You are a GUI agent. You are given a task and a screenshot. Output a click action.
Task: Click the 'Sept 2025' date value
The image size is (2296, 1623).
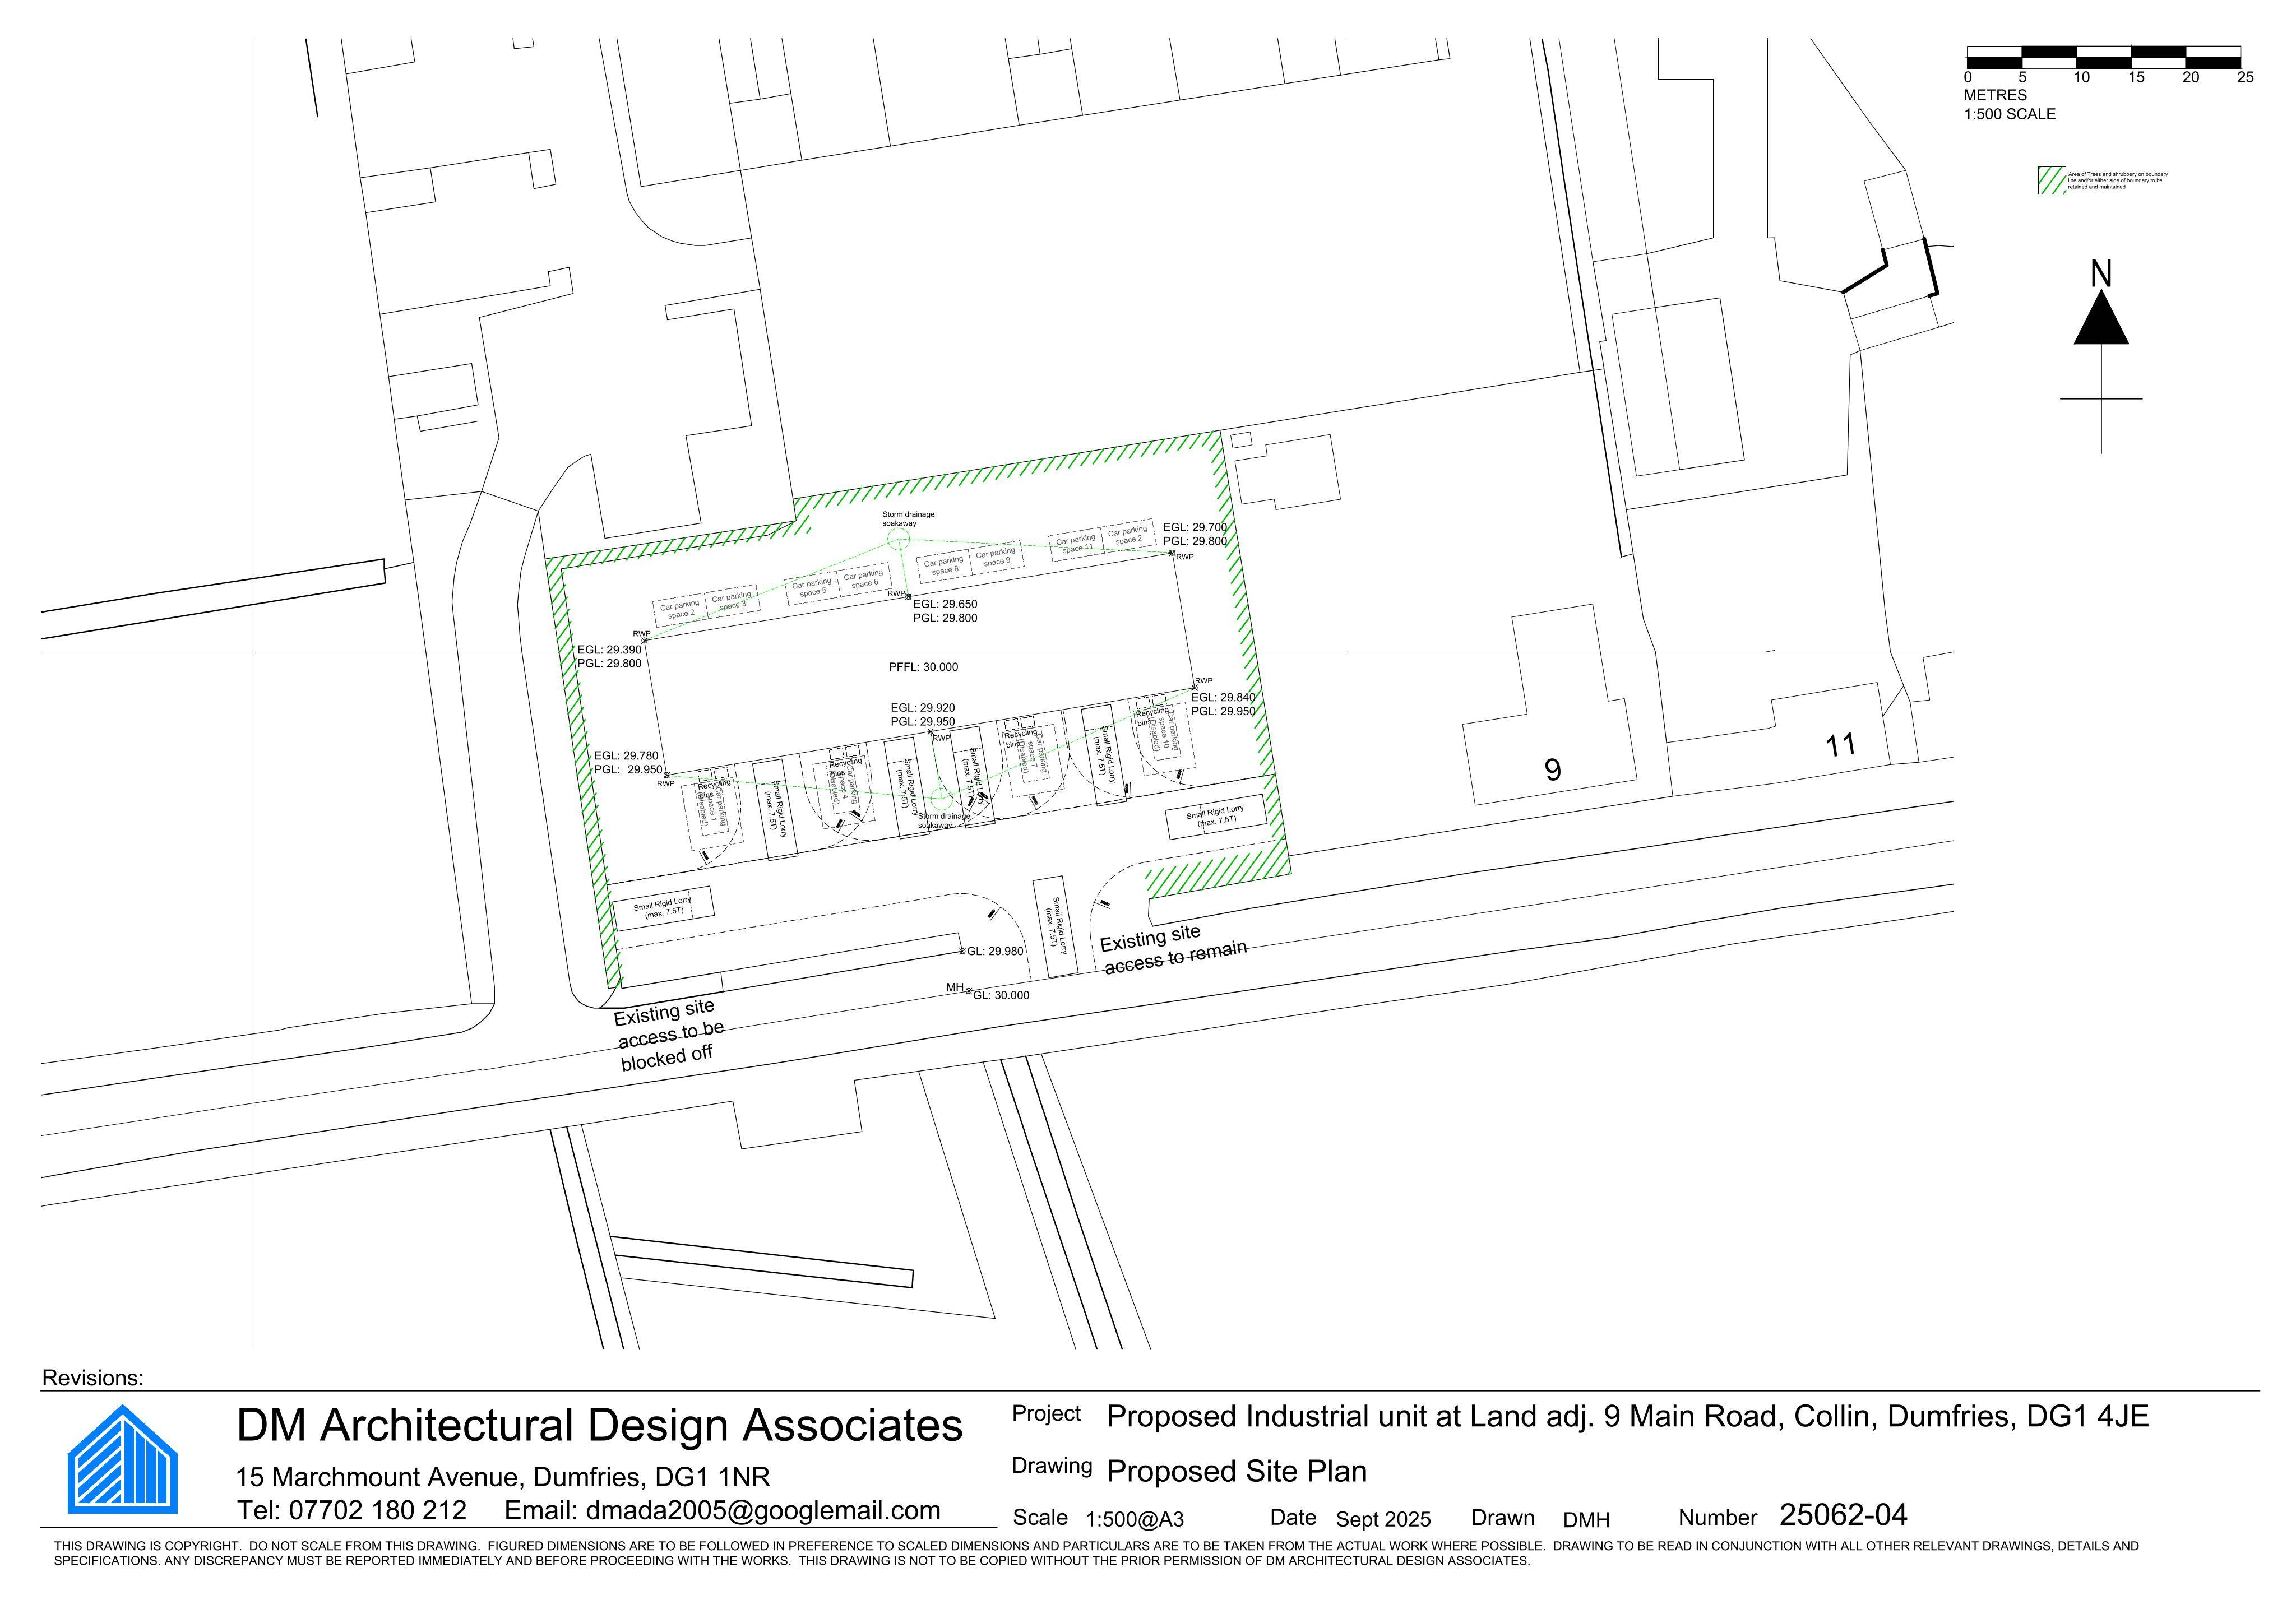point(1383,1520)
